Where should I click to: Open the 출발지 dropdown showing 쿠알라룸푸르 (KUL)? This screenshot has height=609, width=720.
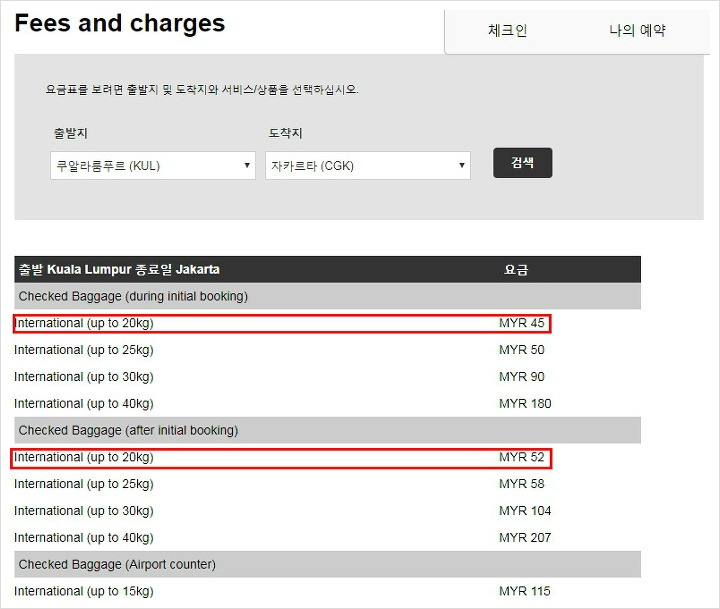tap(153, 165)
